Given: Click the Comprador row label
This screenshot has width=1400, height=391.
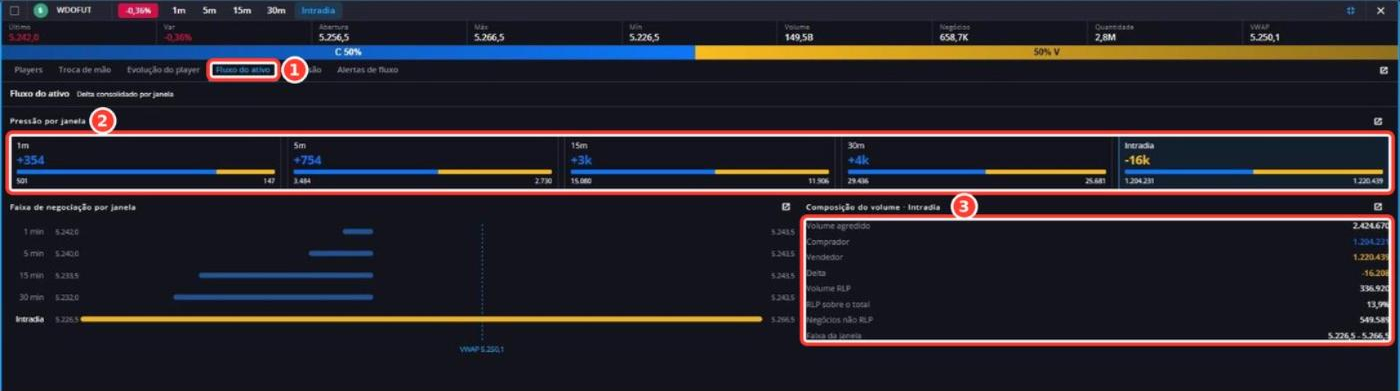Looking at the screenshot, I should point(827,241).
